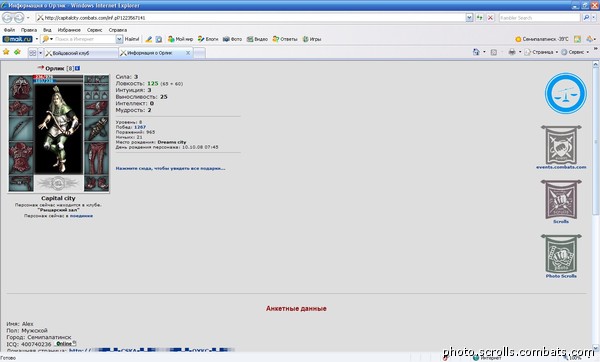Image resolution: width=600 pixels, height=362 pixels.
Task: Click the blue info icon next to Орлик [8]
Action: pyautogui.click(x=78, y=68)
